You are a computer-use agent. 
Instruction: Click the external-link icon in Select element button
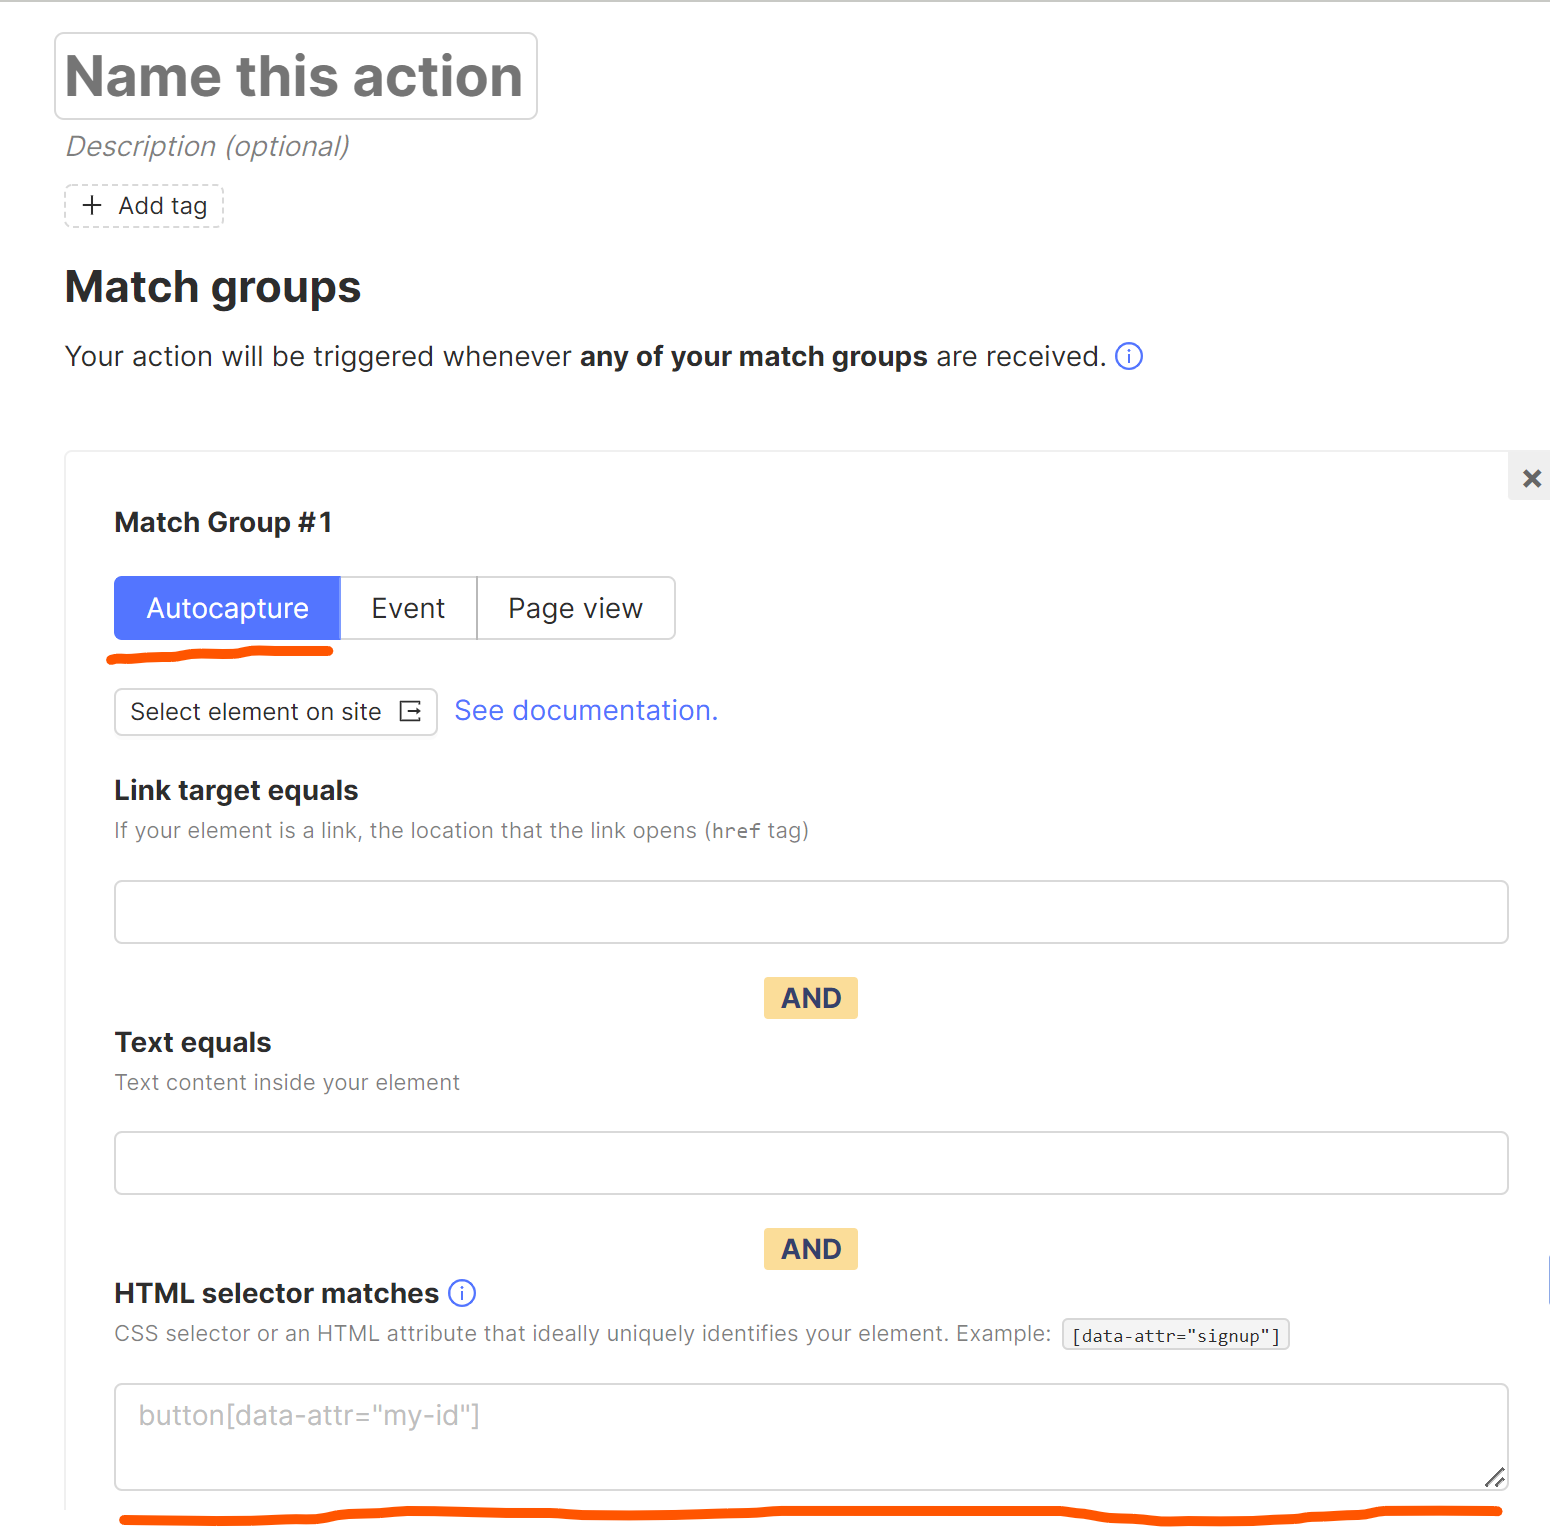(x=412, y=711)
